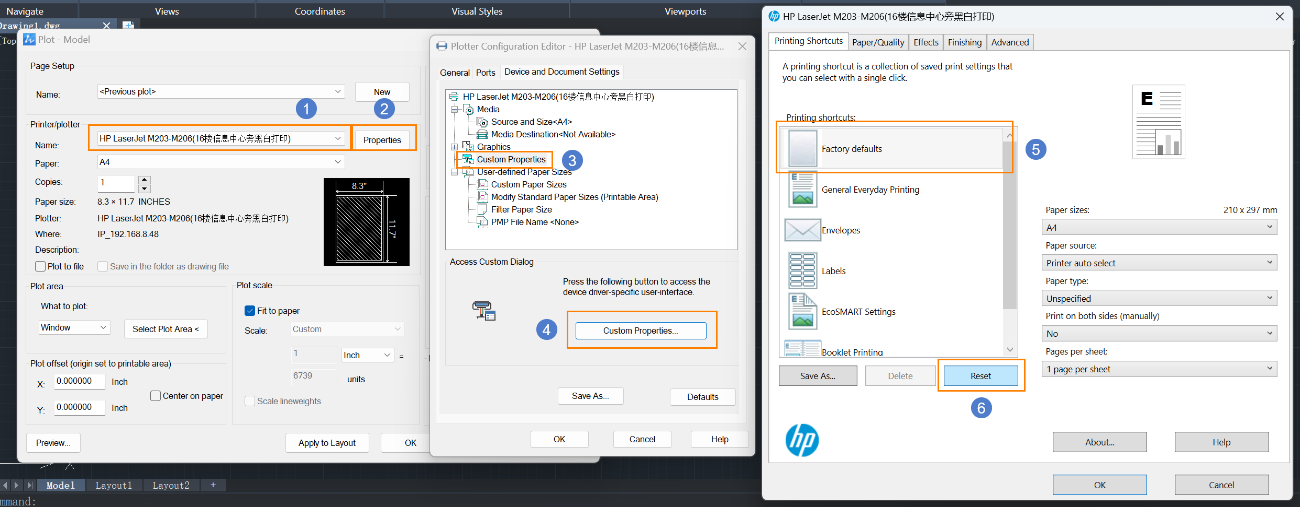Click the Properties button in Plot dialog

click(382, 139)
